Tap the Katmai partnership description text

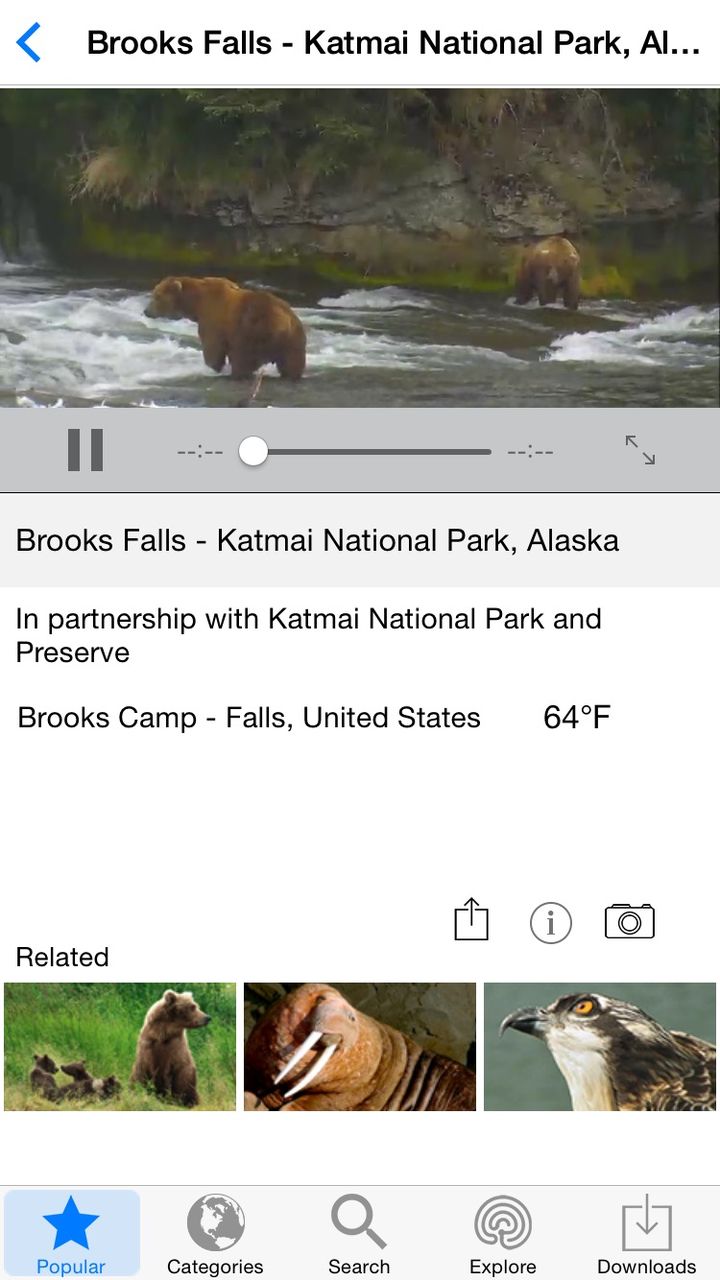pyautogui.click(x=308, y=635)
